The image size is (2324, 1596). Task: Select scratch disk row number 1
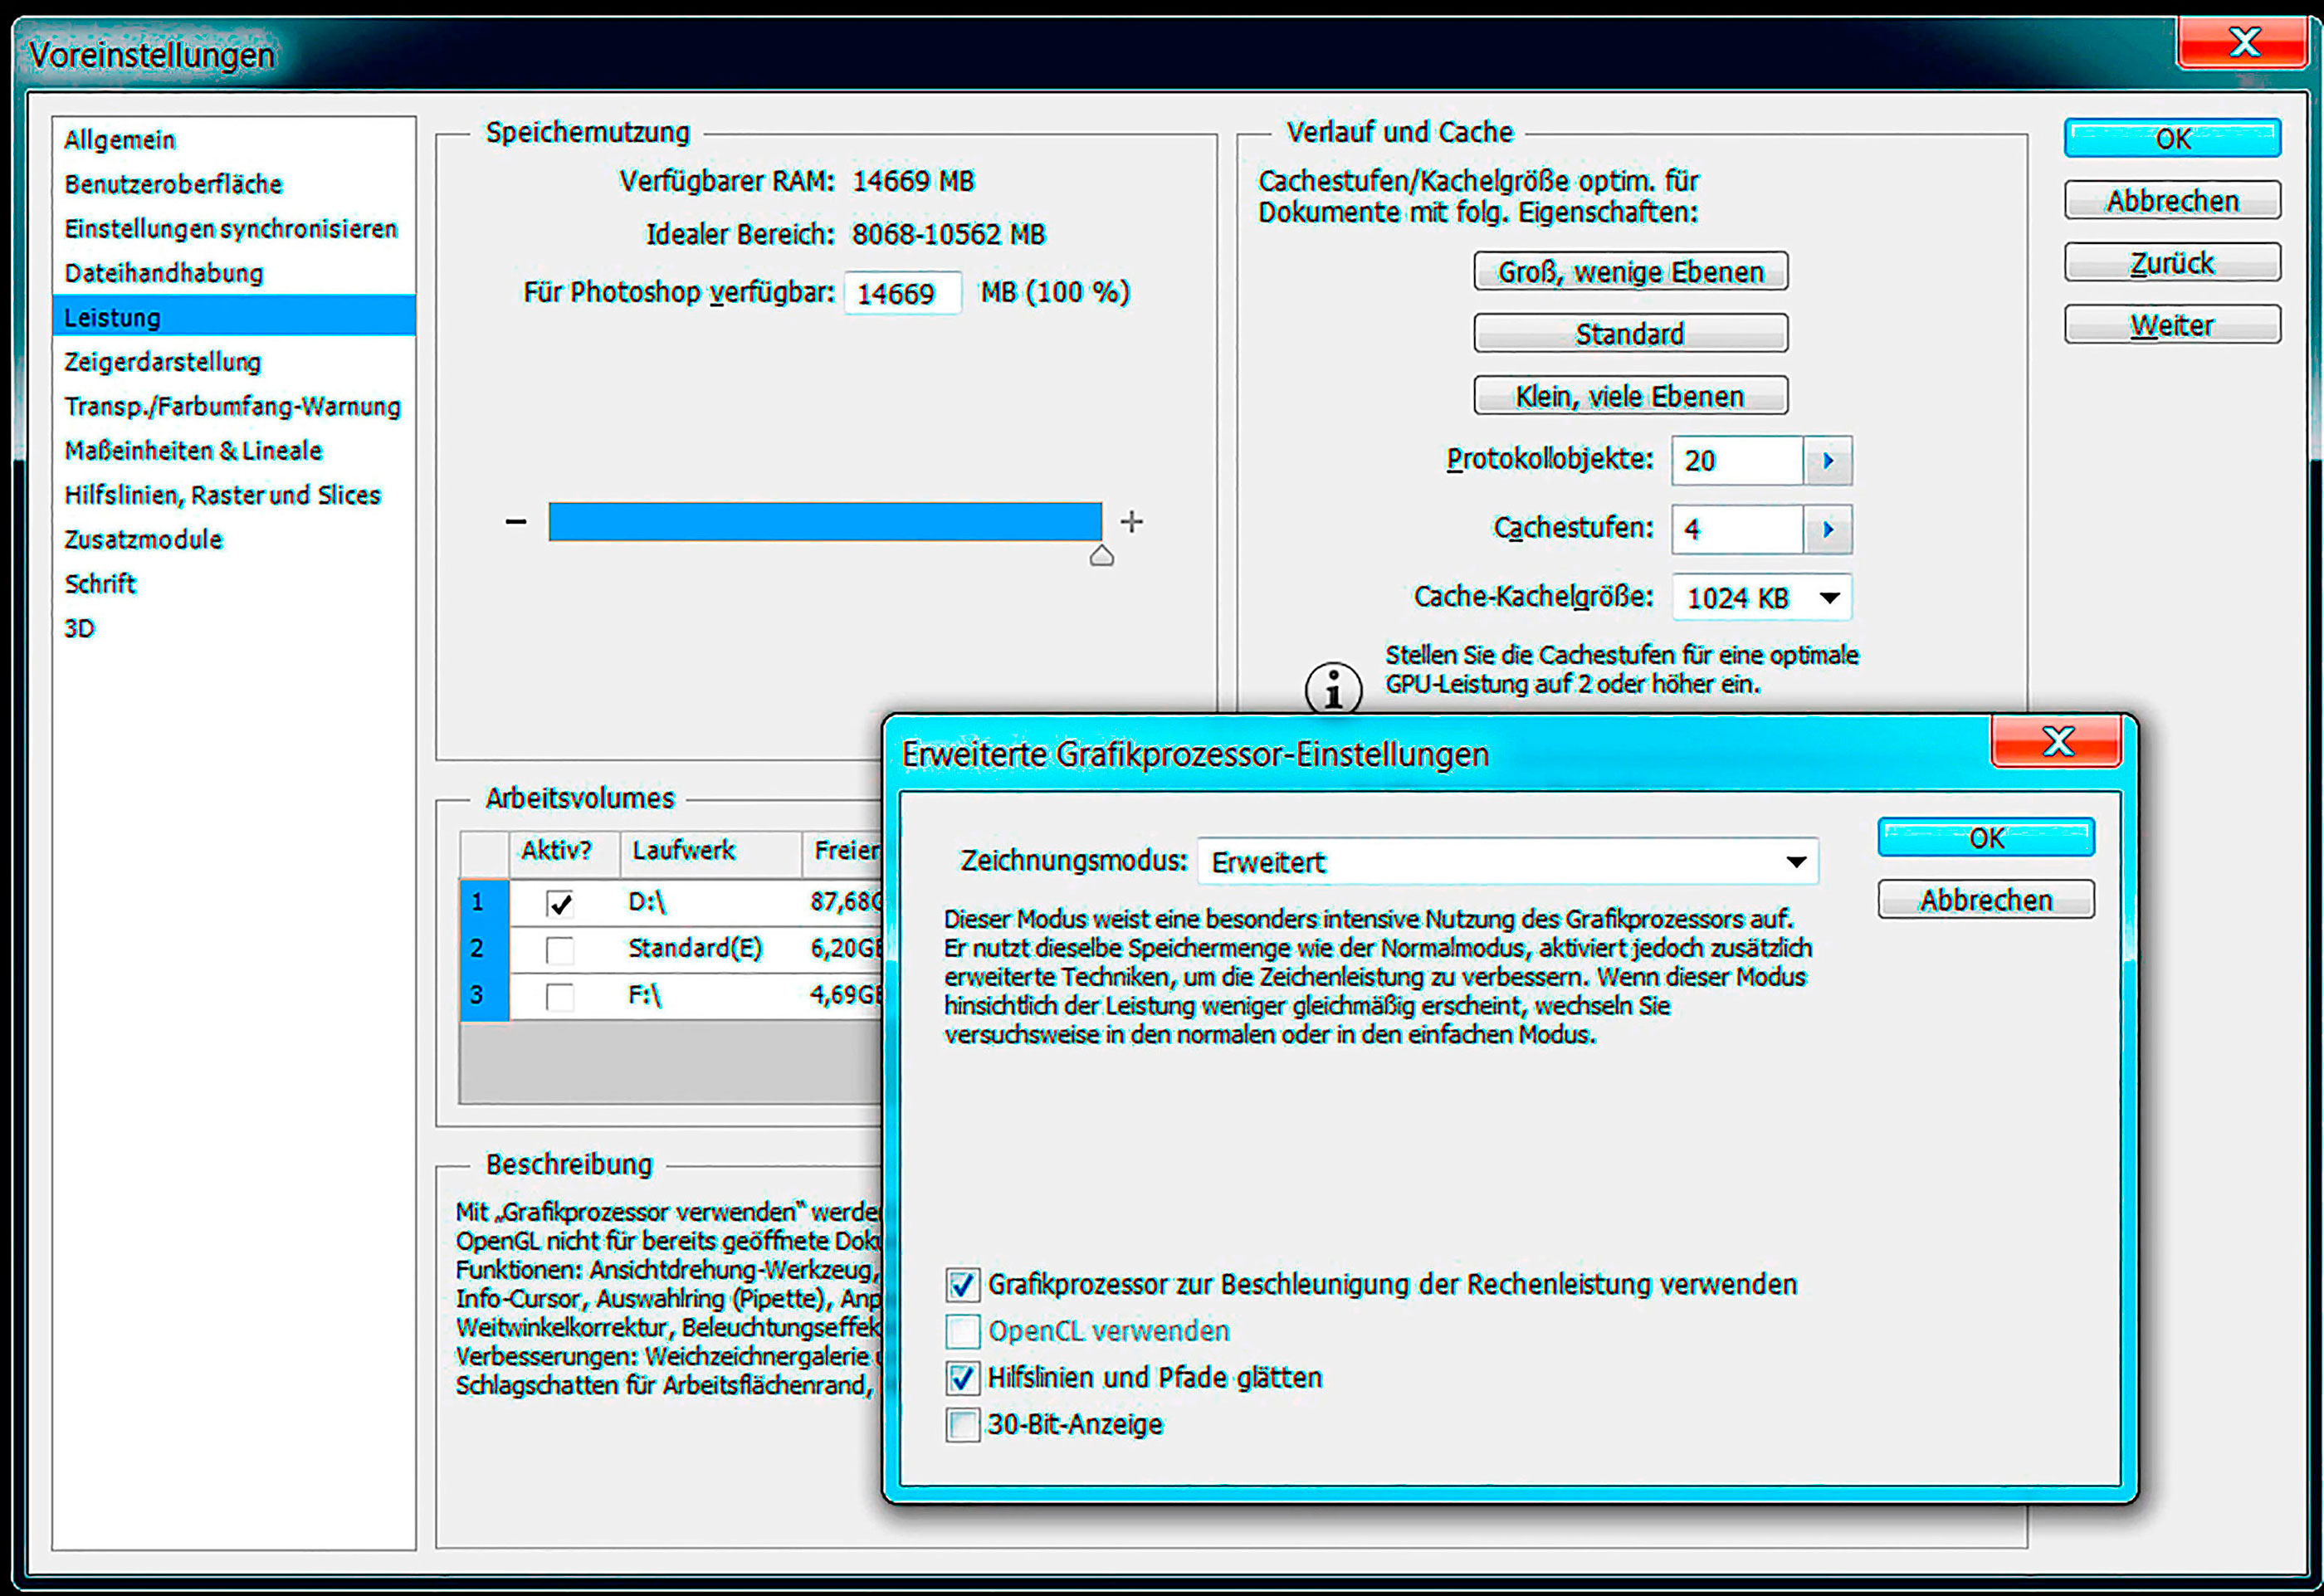484,902
